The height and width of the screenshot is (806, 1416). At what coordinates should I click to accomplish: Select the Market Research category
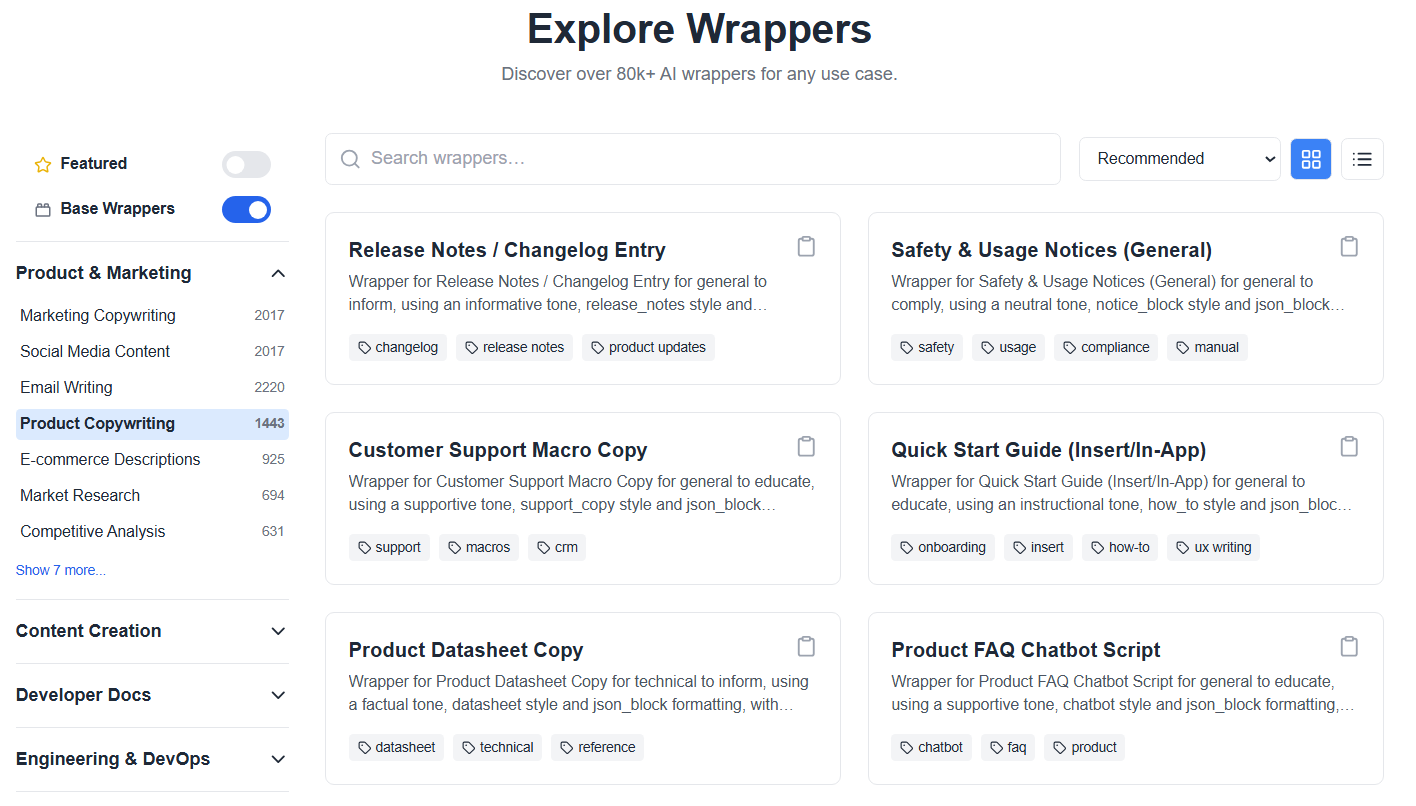pyautogui.click(x=80, y=495)
